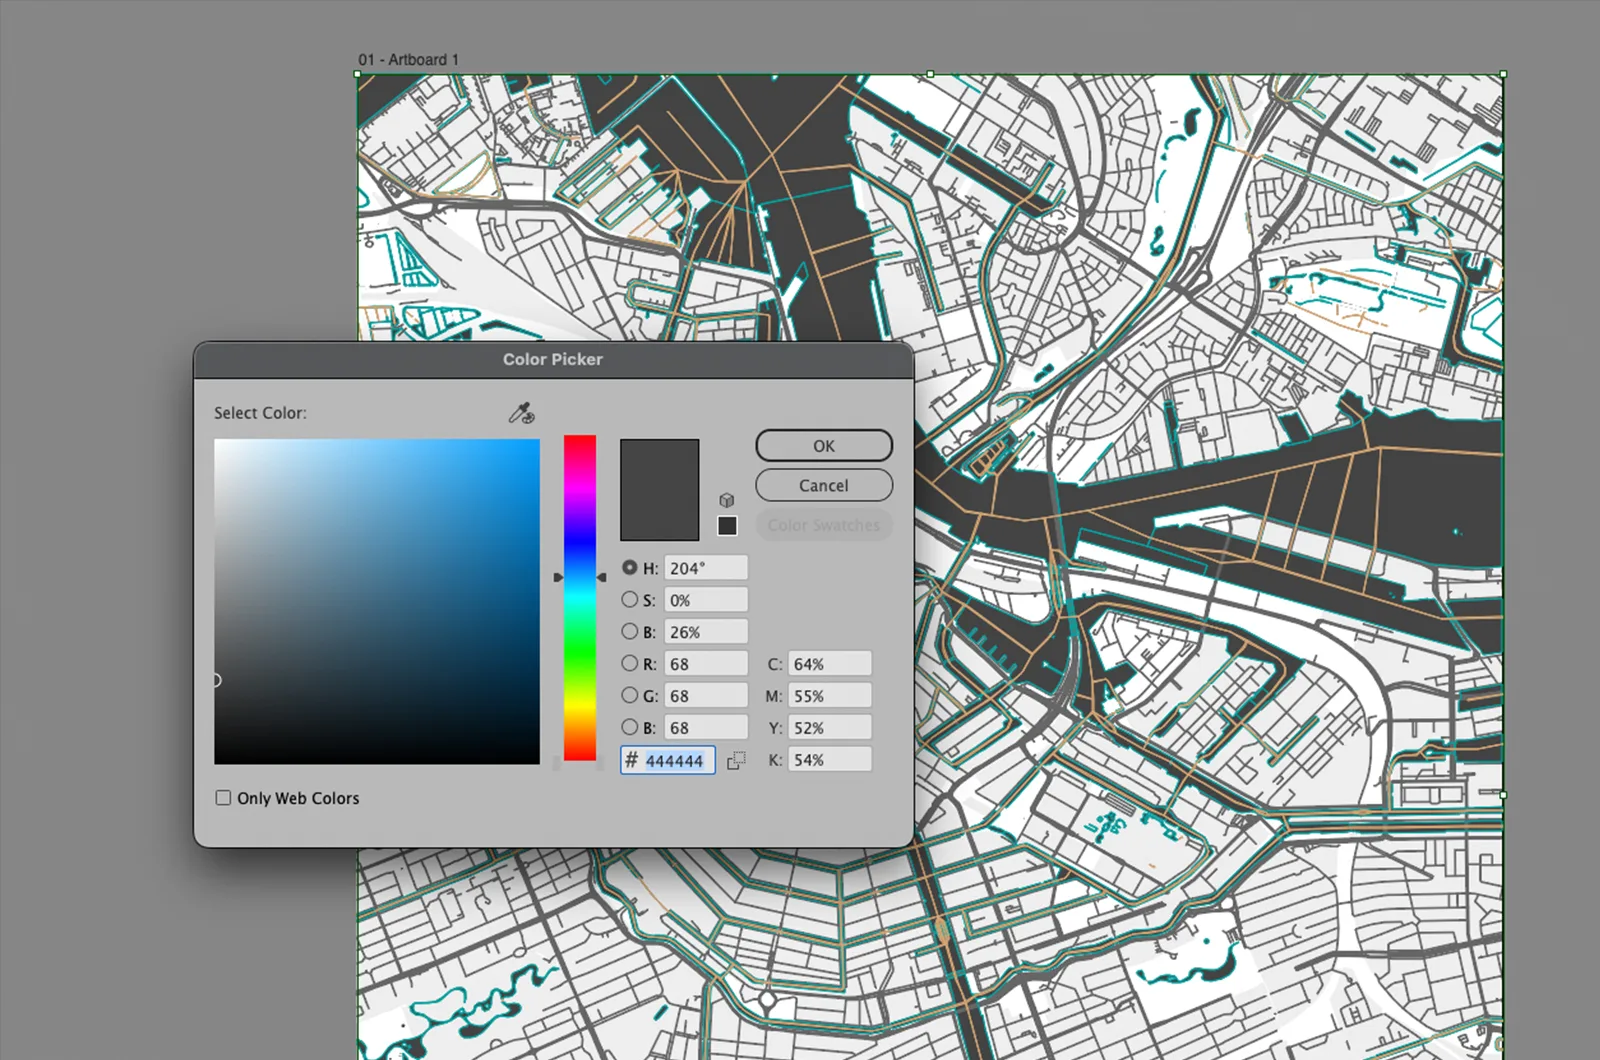Screen dimensions: 1600x1060
Task: Click the icon beside the hex field
Action: point(736,761)
